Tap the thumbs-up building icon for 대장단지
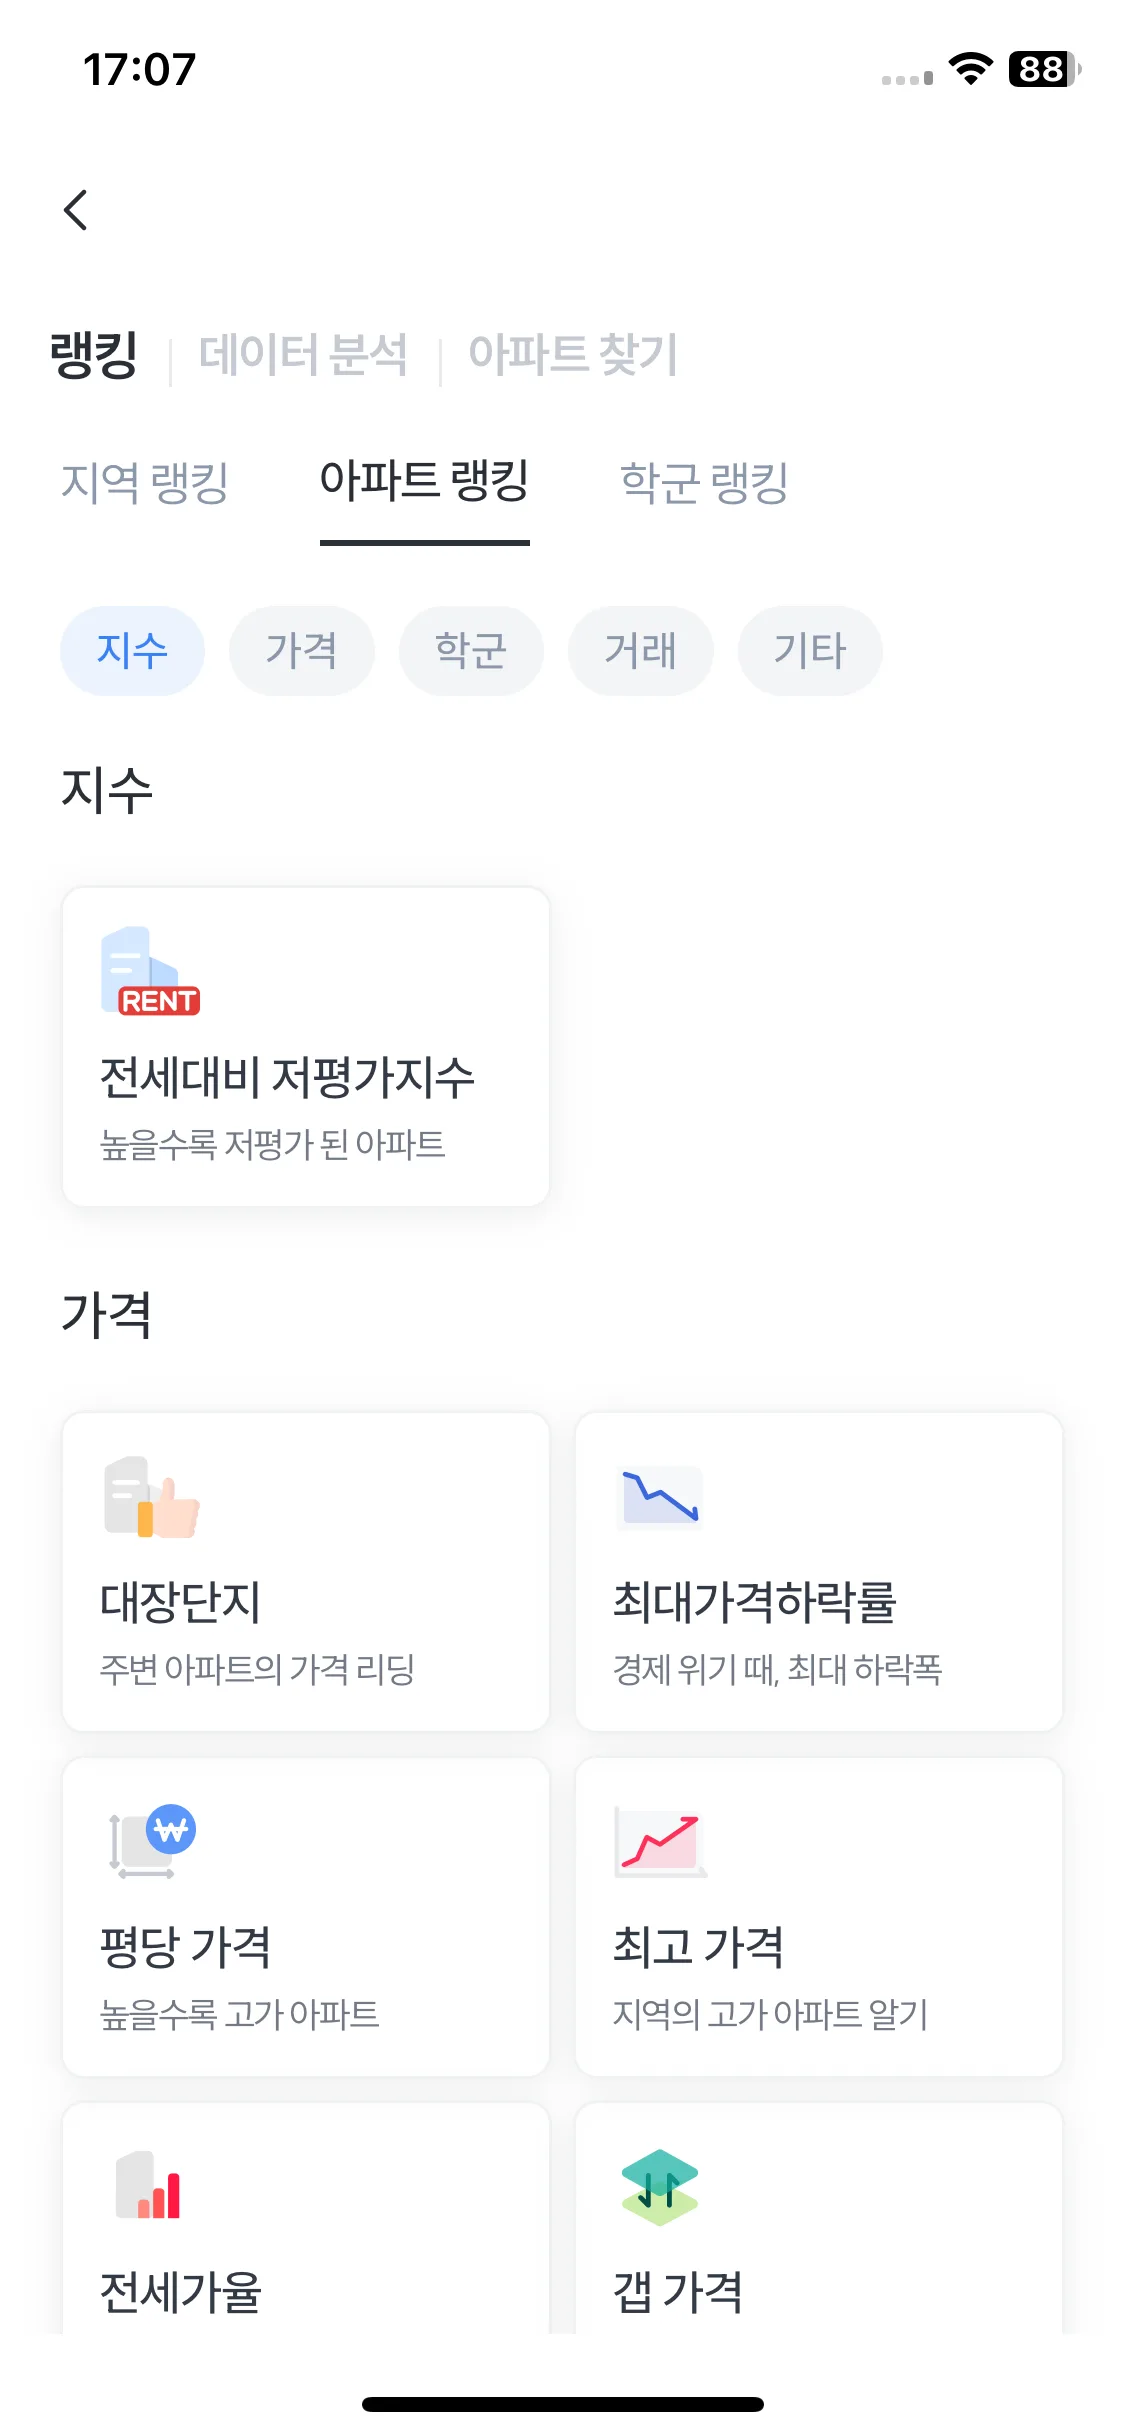Image resolution: width=1125 pixels, height=2436 pixels. (x=151, y=1497)
